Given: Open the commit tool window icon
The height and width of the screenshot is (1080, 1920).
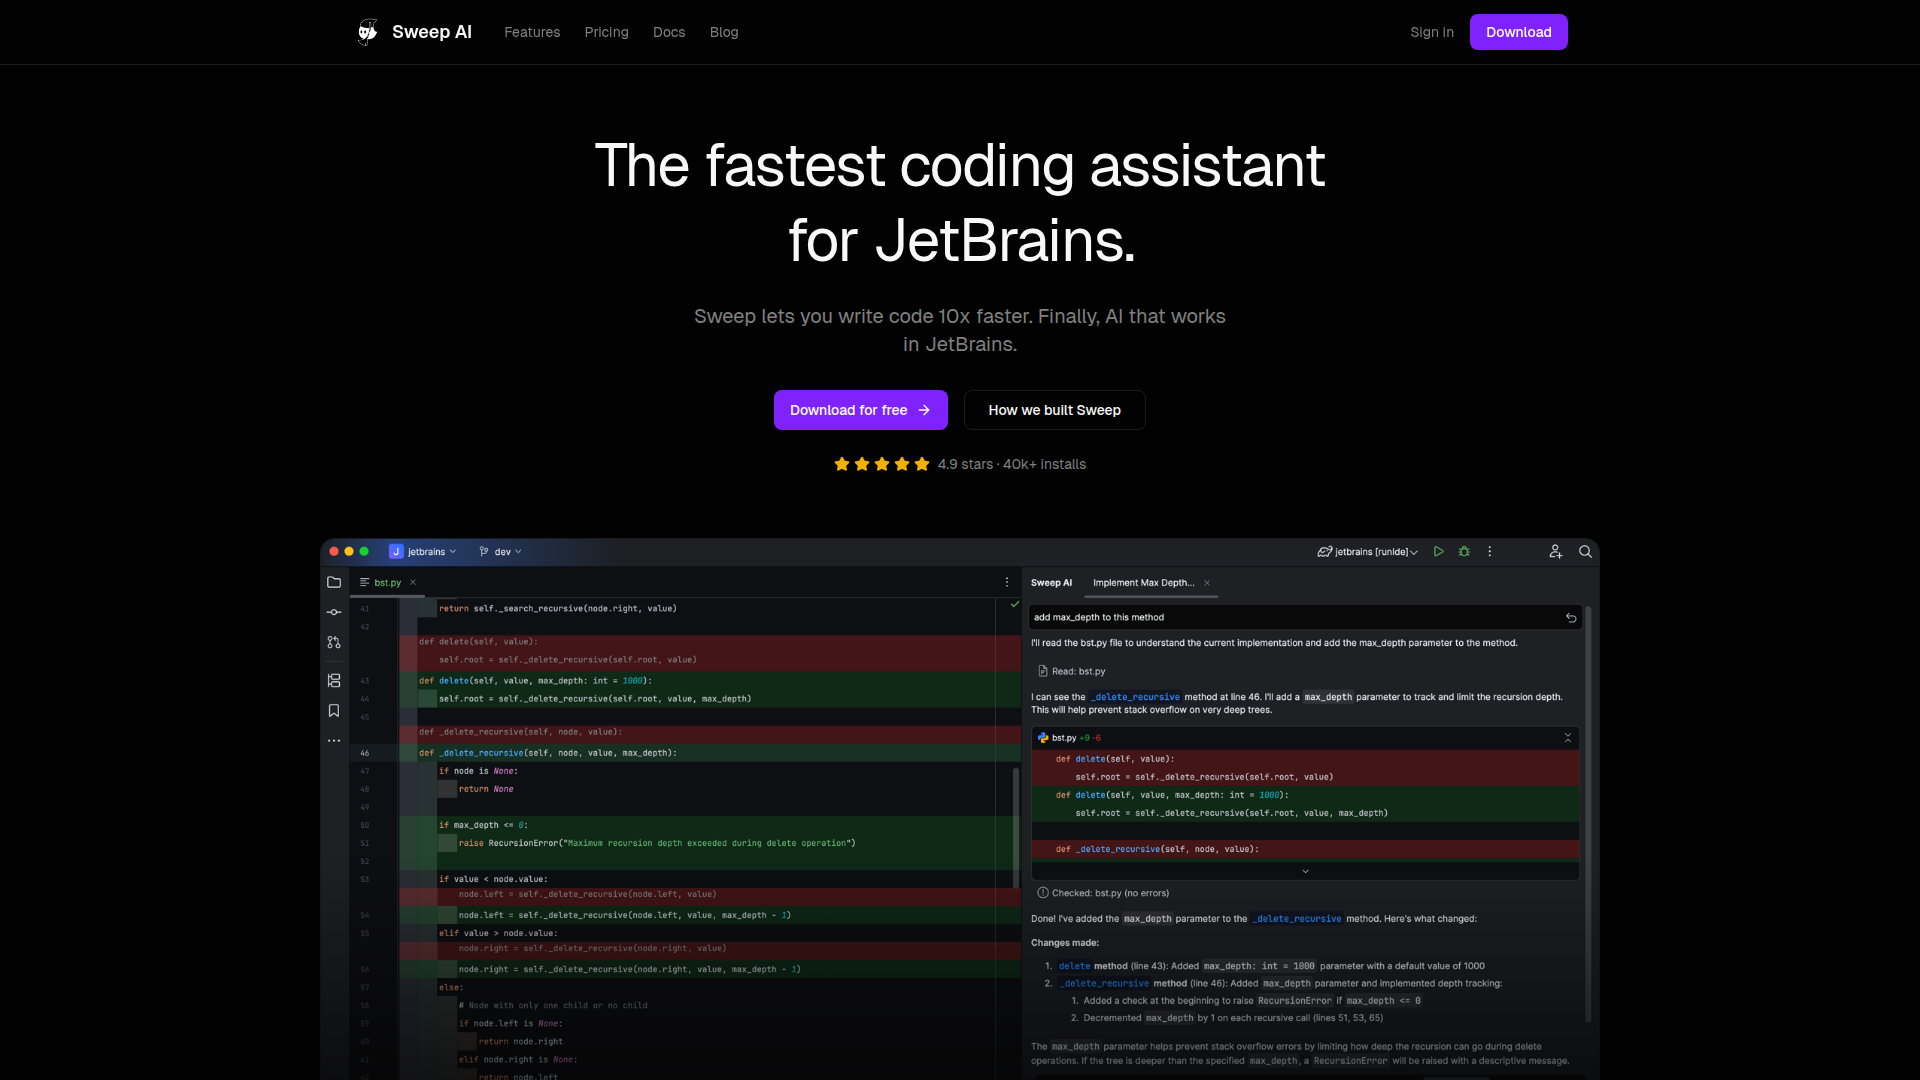Looking at the screenshot, I should (x=334, y=612).
